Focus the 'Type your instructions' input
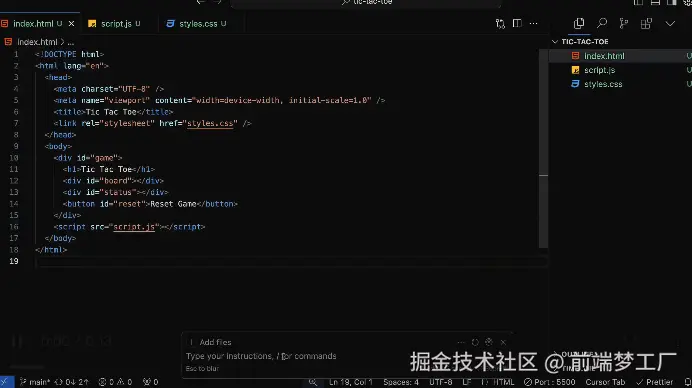Image resolution: width=692 pixels, height=388 pixels. 261,356
